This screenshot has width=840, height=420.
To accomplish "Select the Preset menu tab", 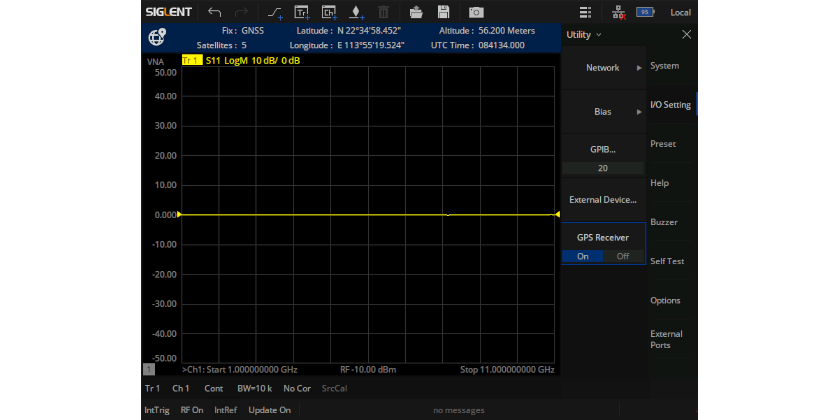I will tap(663, 144).
